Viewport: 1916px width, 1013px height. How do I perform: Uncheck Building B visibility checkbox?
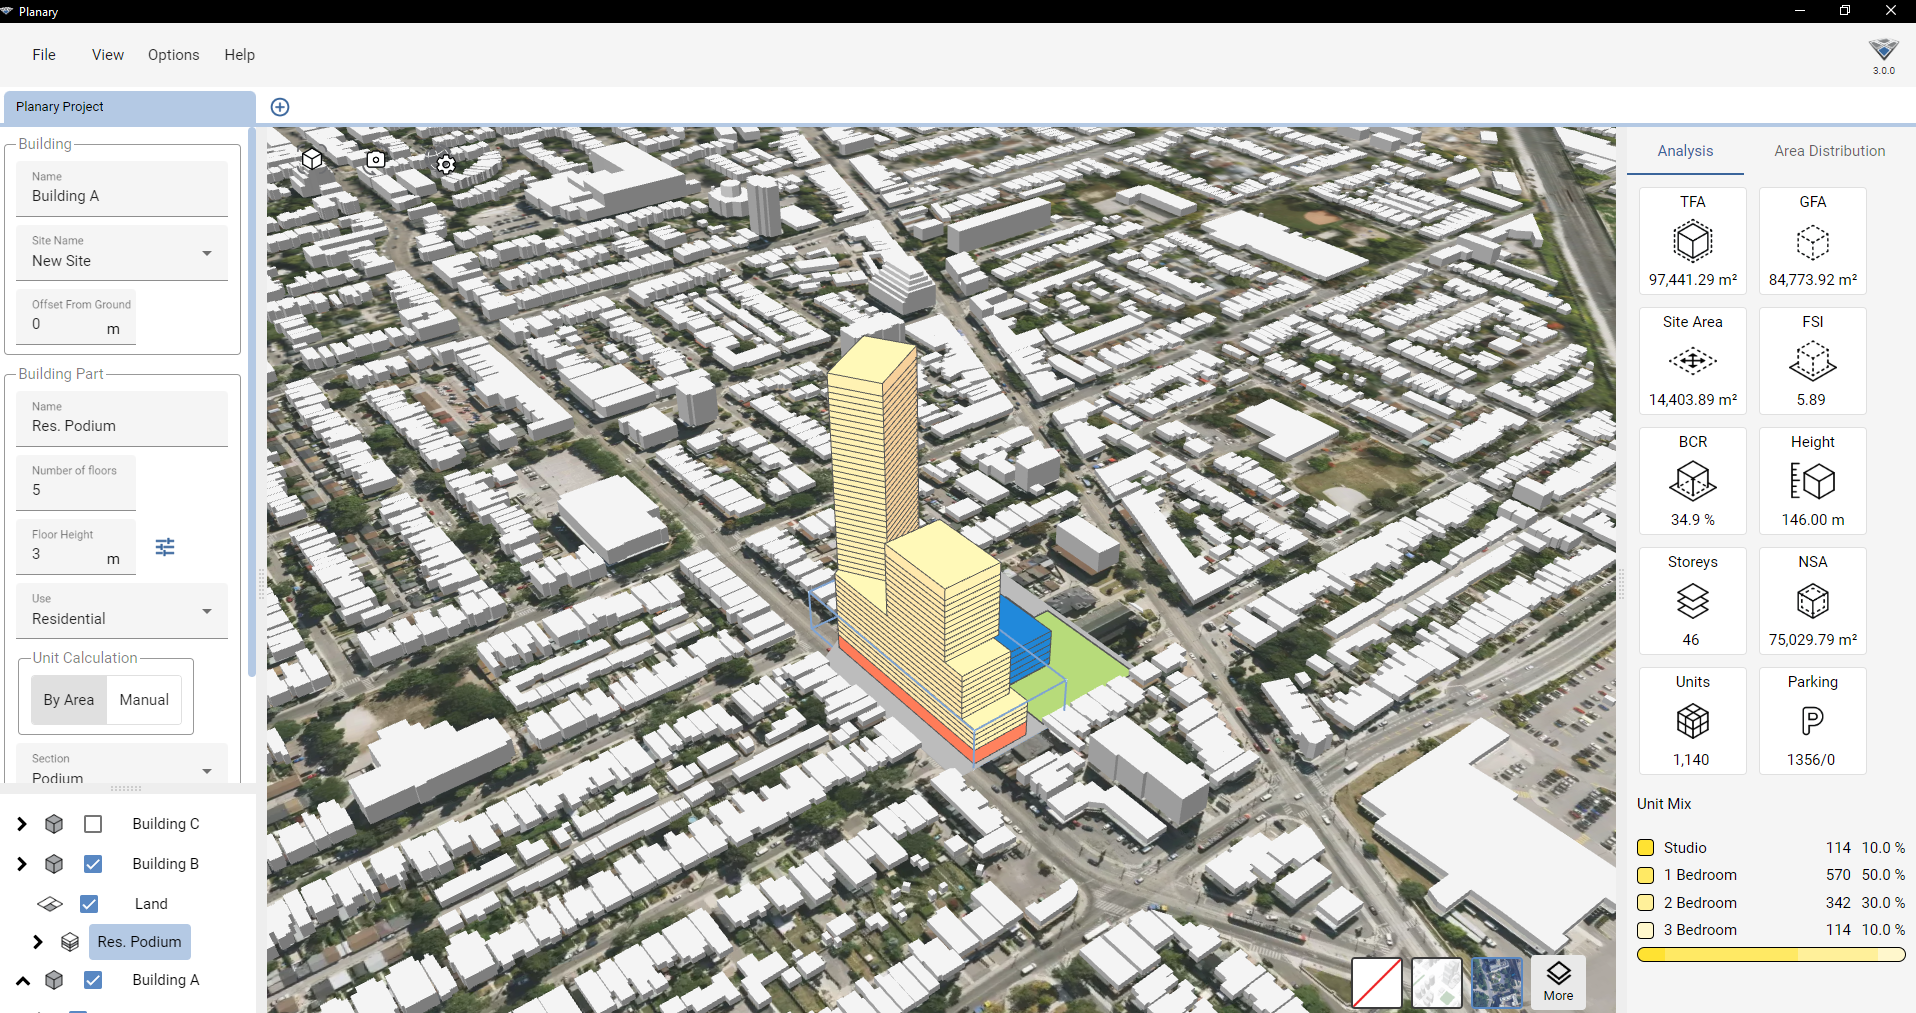click(x=93, y=864)
